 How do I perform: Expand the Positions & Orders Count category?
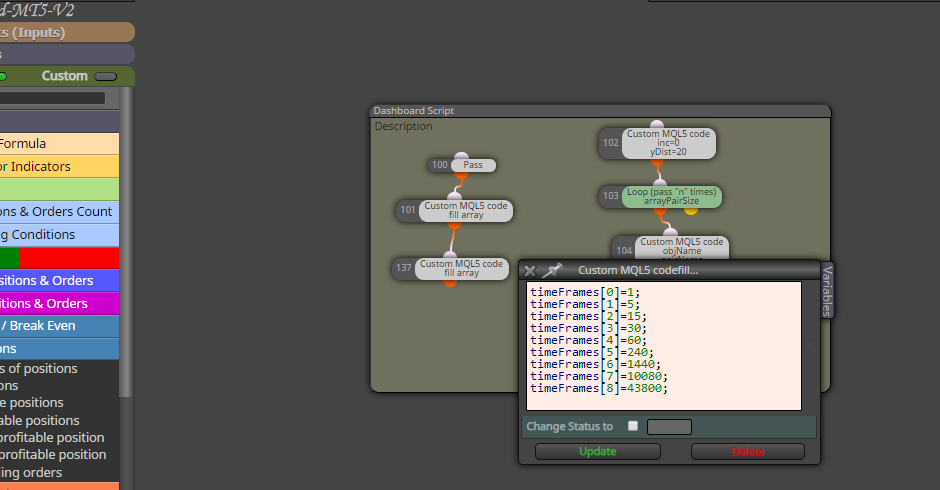click(x=59, y=212)
